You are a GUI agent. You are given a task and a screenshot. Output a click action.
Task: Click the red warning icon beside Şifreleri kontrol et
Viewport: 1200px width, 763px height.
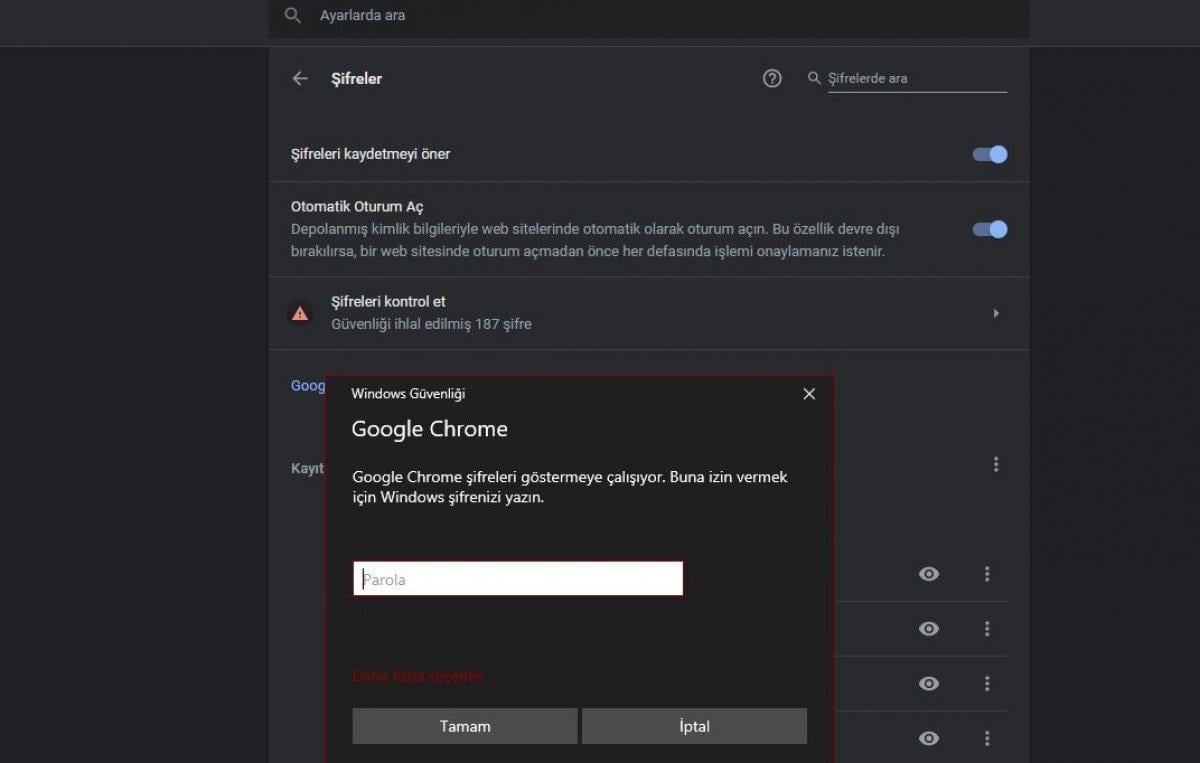tap(300, 313)
